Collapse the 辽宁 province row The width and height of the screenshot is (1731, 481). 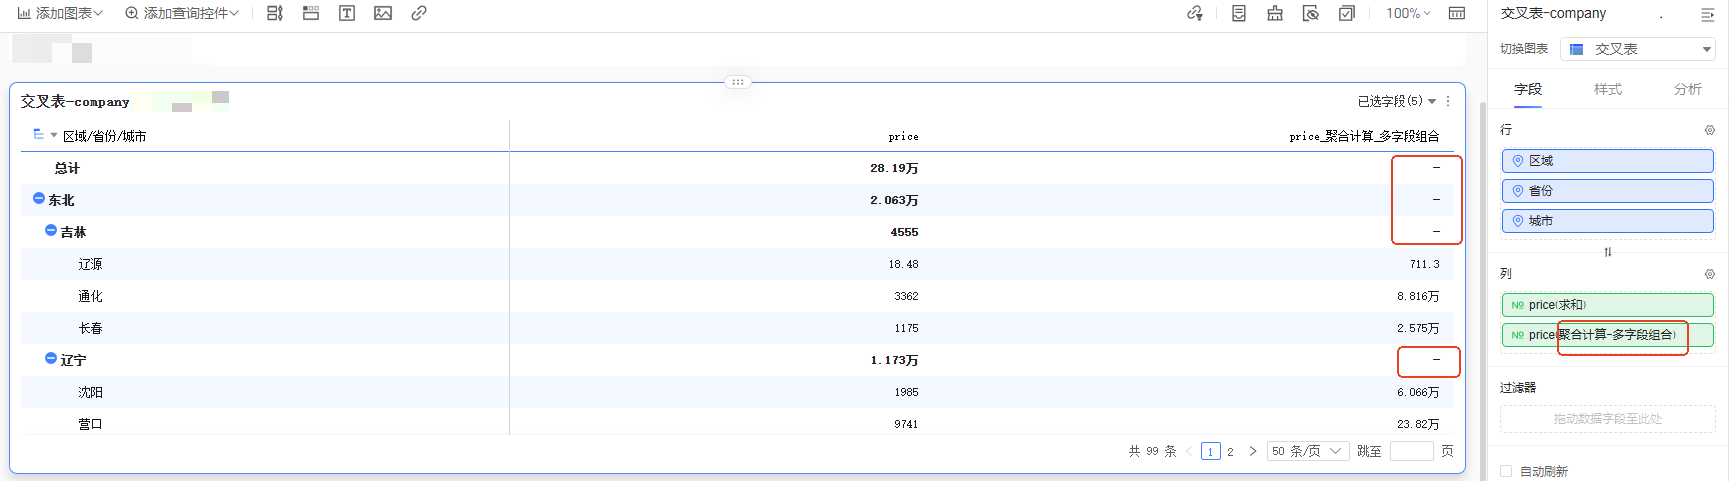click(51, 359)
